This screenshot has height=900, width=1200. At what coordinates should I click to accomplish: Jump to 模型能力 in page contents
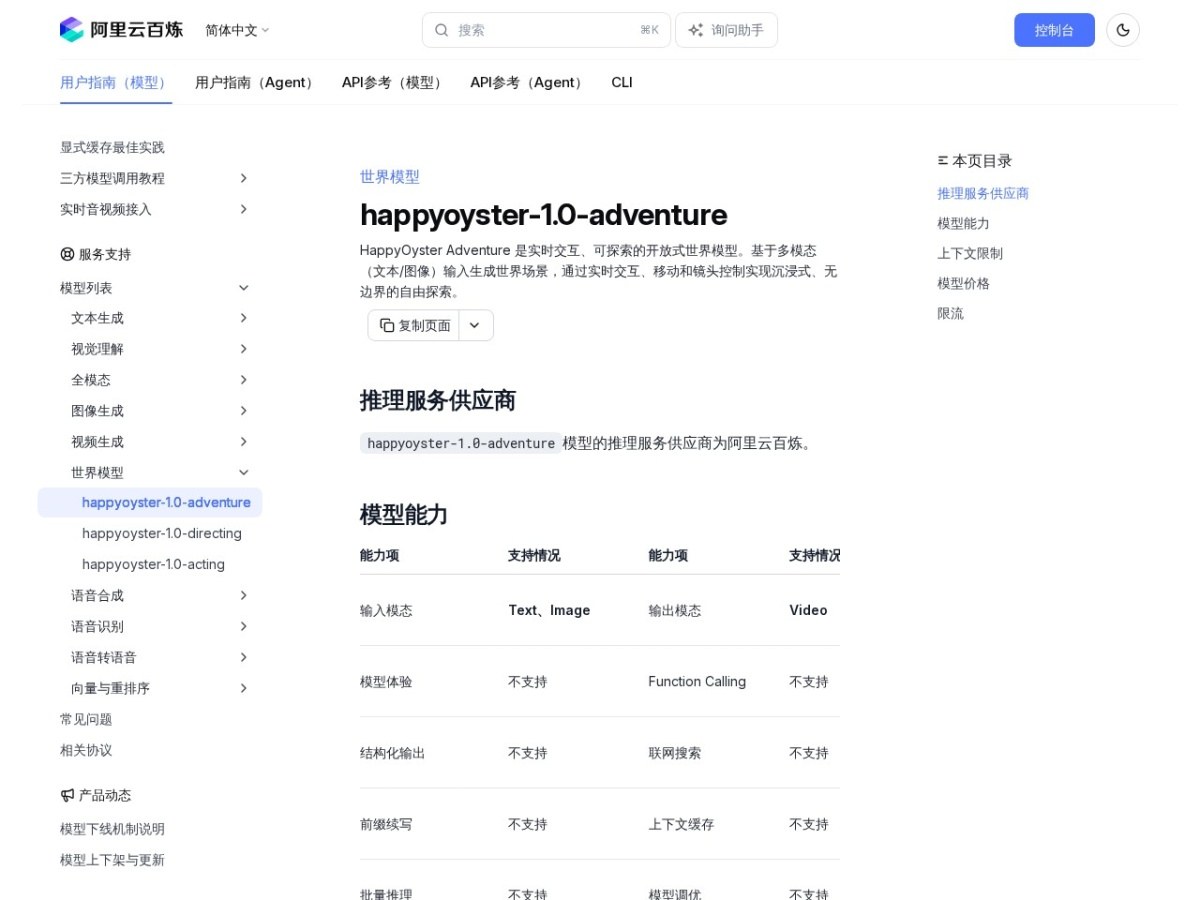pos(963,223)
